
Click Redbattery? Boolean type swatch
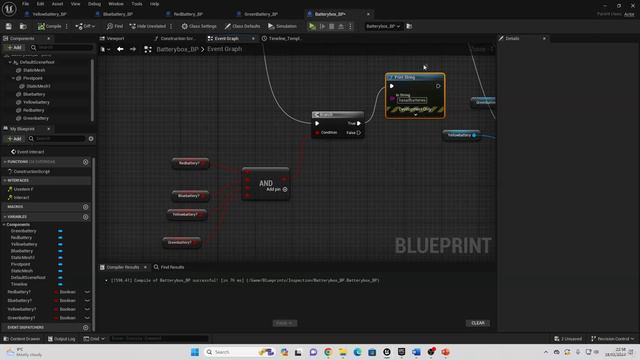click(56, 292)
